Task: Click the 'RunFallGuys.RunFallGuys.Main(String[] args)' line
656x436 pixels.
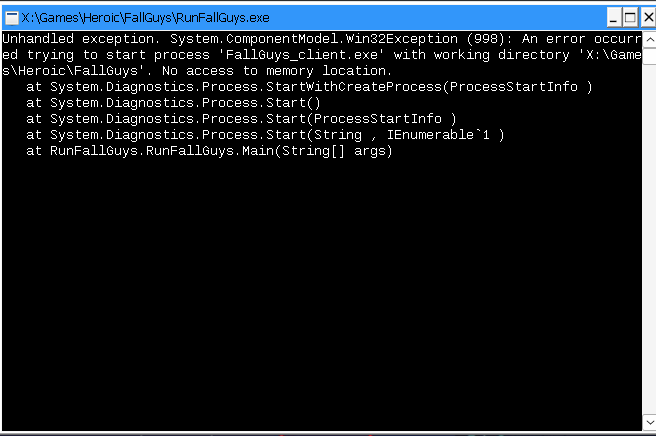Action: click(x=208, y=150)
